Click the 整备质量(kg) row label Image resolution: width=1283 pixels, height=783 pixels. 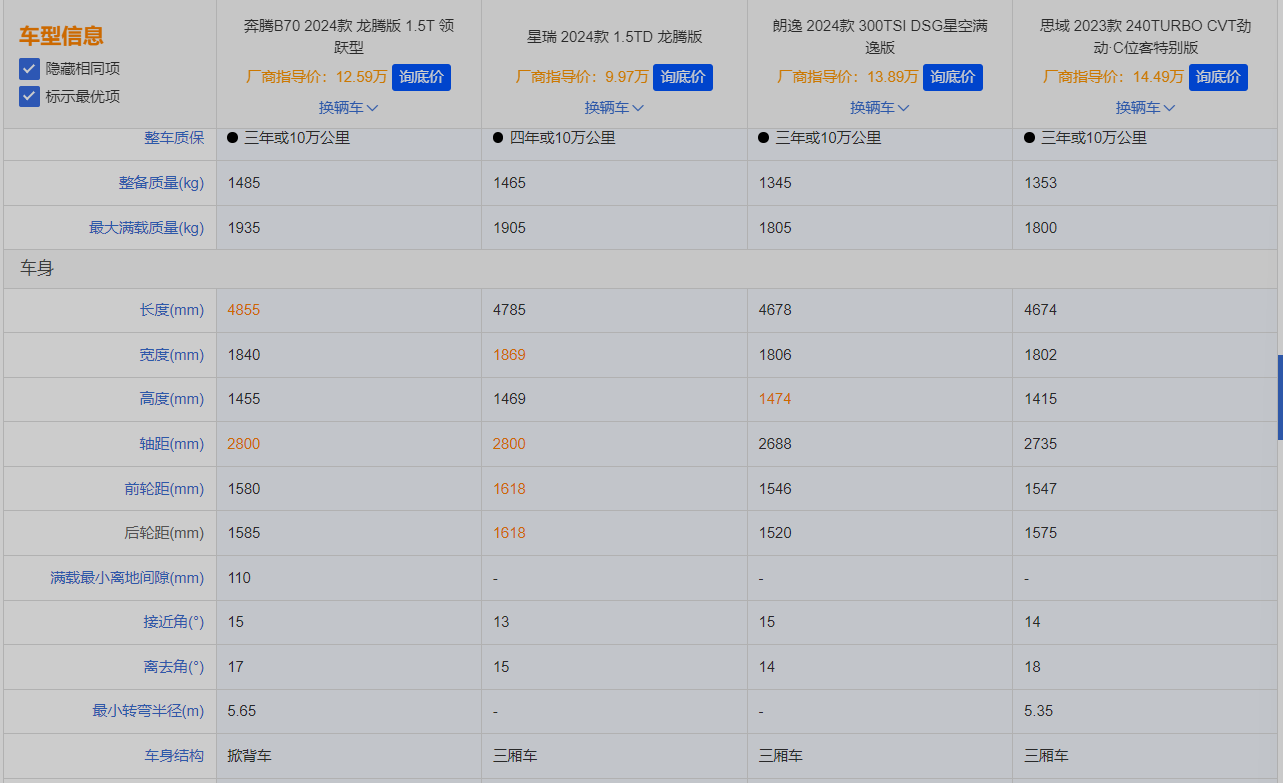(x=161, y=183)
